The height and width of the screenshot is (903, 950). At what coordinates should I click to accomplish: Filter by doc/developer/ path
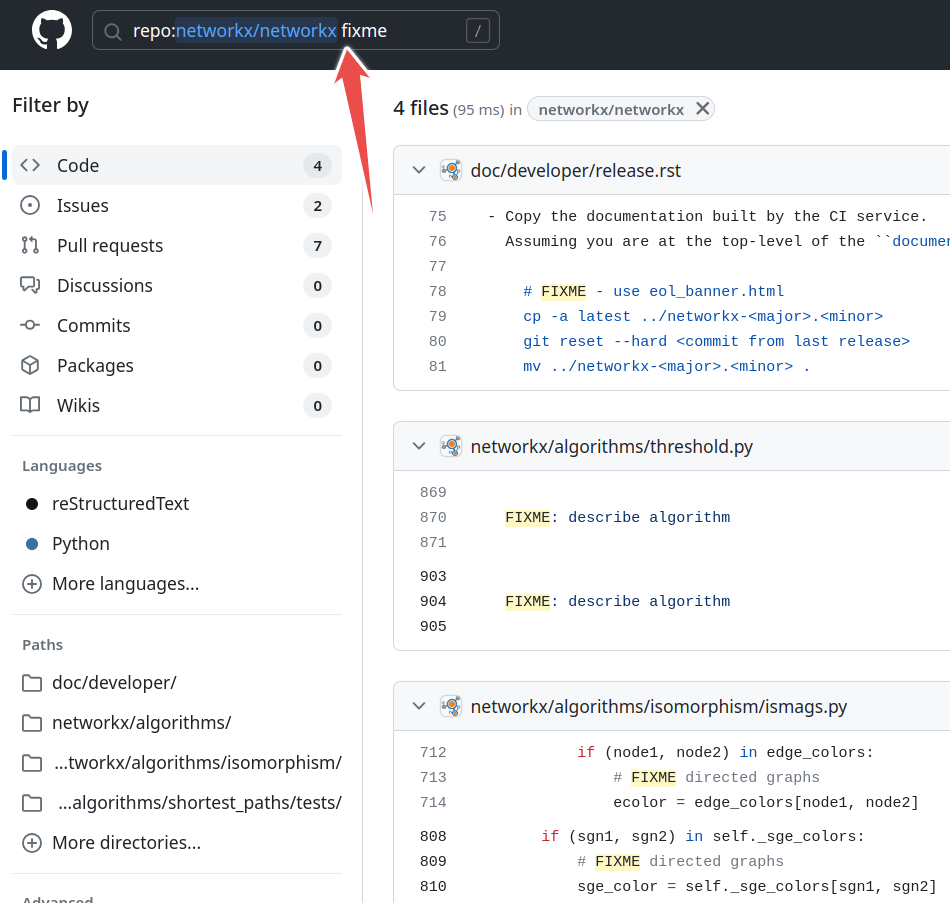pyautogui.click(x=114, y=682)
